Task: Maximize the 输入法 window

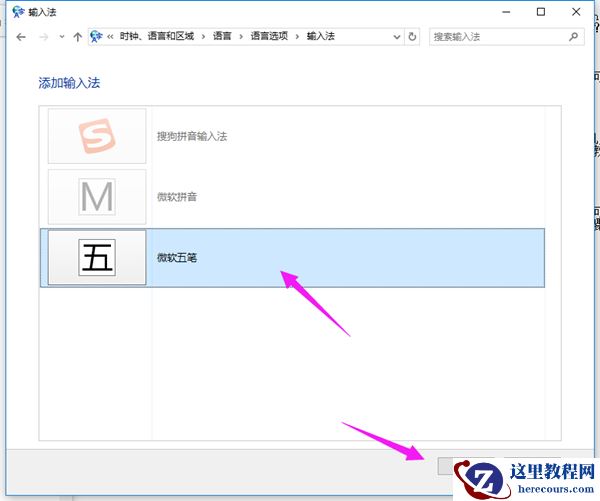Action: click(x=541, y=12)
